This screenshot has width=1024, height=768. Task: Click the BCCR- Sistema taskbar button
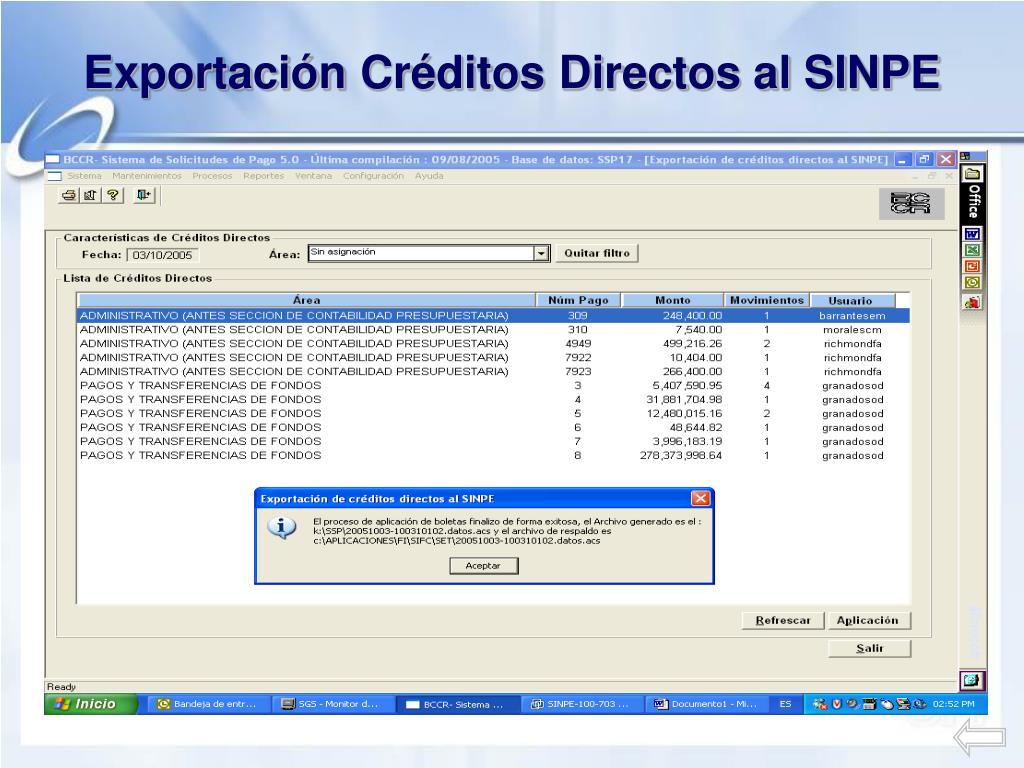(456, 704)
